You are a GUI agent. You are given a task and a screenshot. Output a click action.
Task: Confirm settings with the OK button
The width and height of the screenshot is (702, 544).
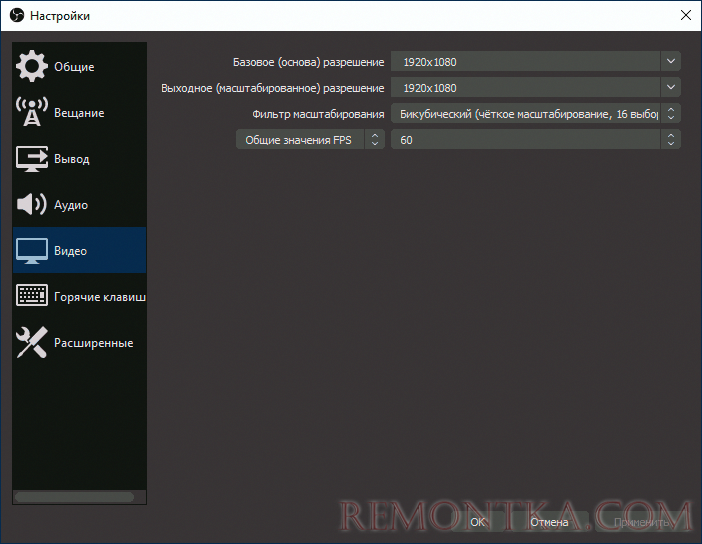[478, 522]
